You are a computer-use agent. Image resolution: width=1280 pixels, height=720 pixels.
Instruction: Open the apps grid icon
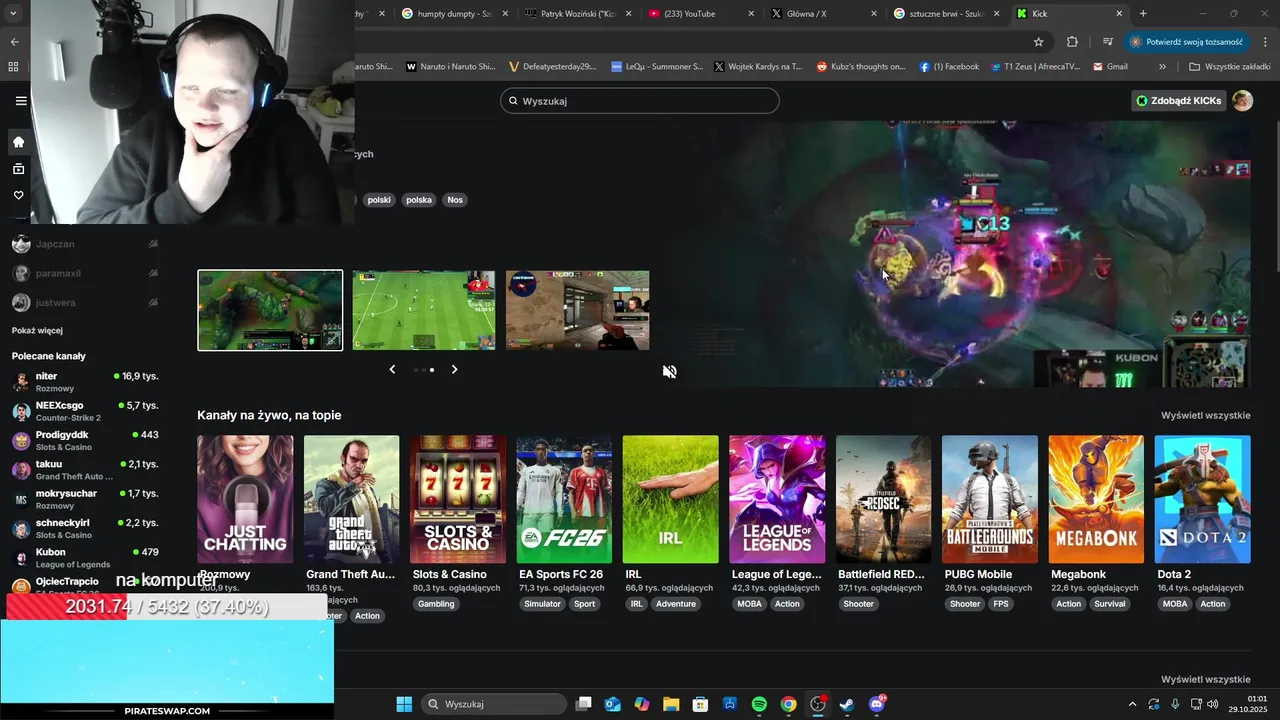[14, 67]
